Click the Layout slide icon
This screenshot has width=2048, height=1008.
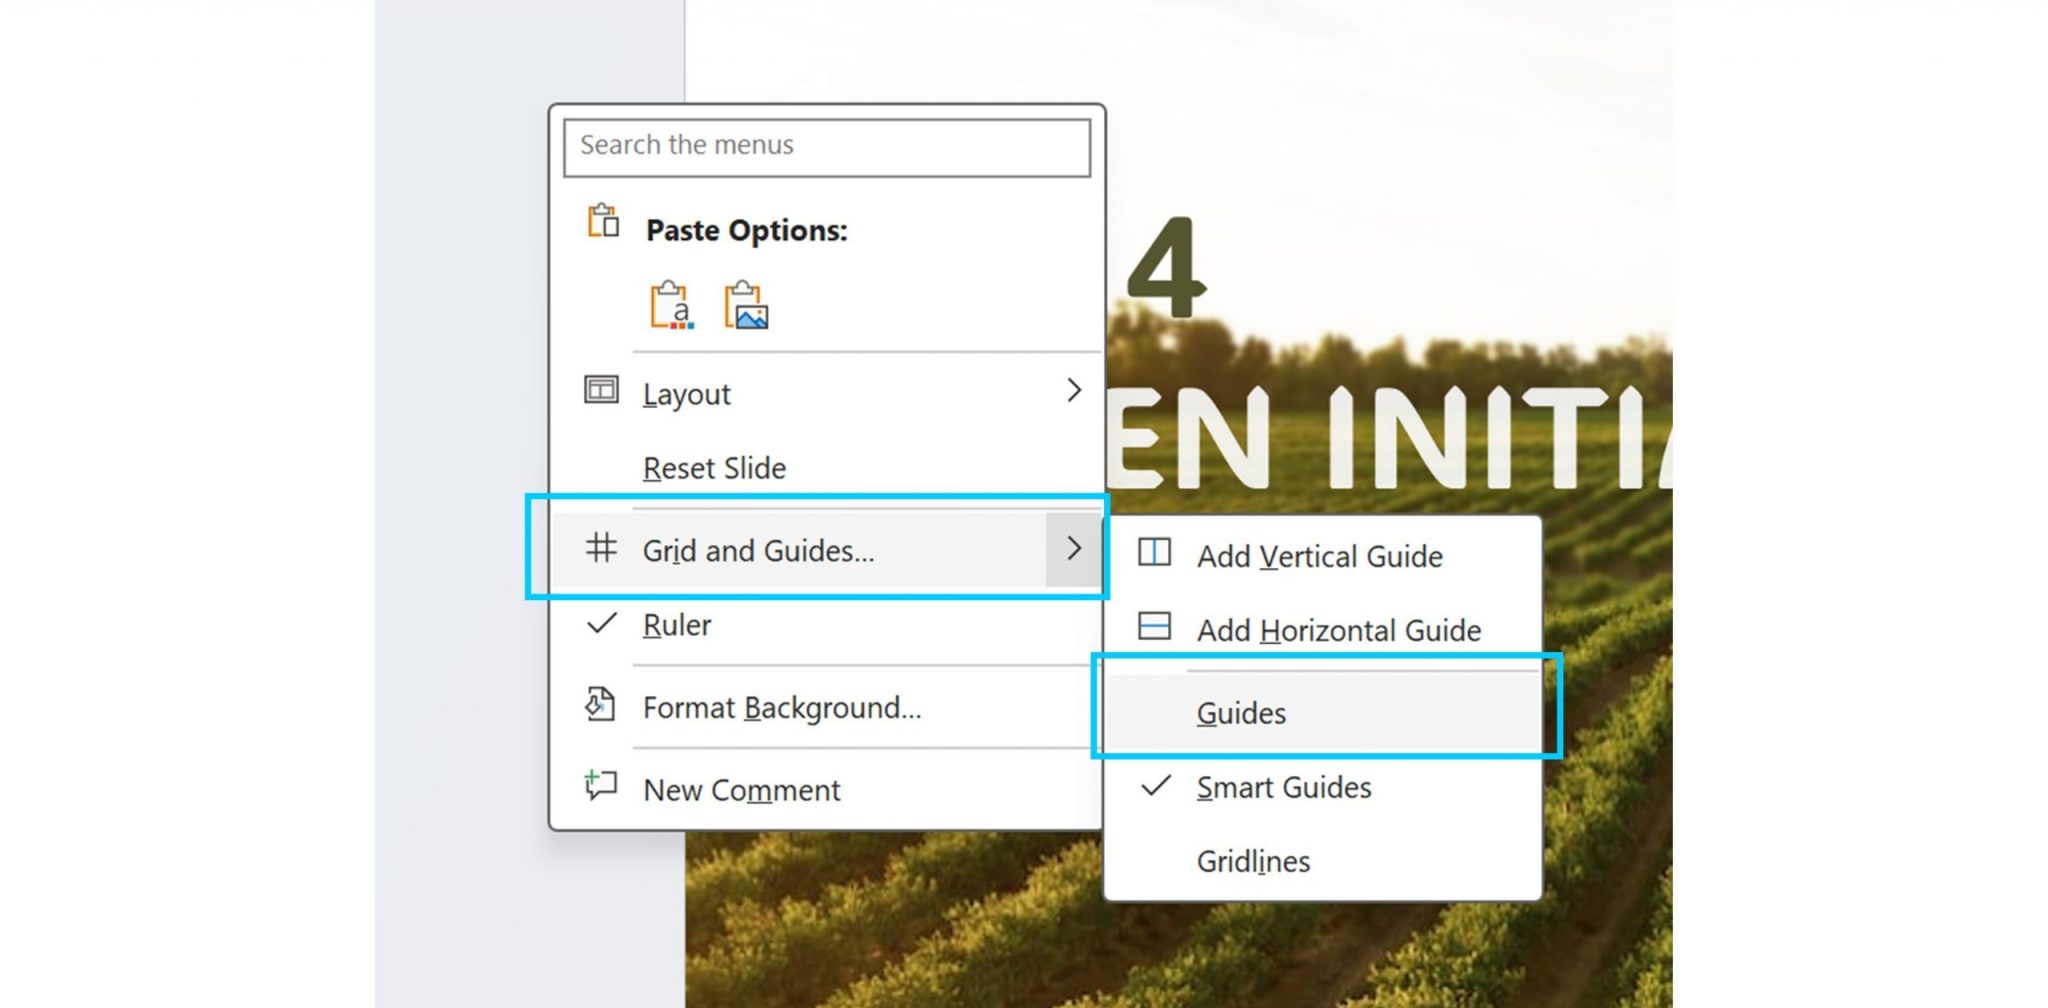tap(601, 390)
